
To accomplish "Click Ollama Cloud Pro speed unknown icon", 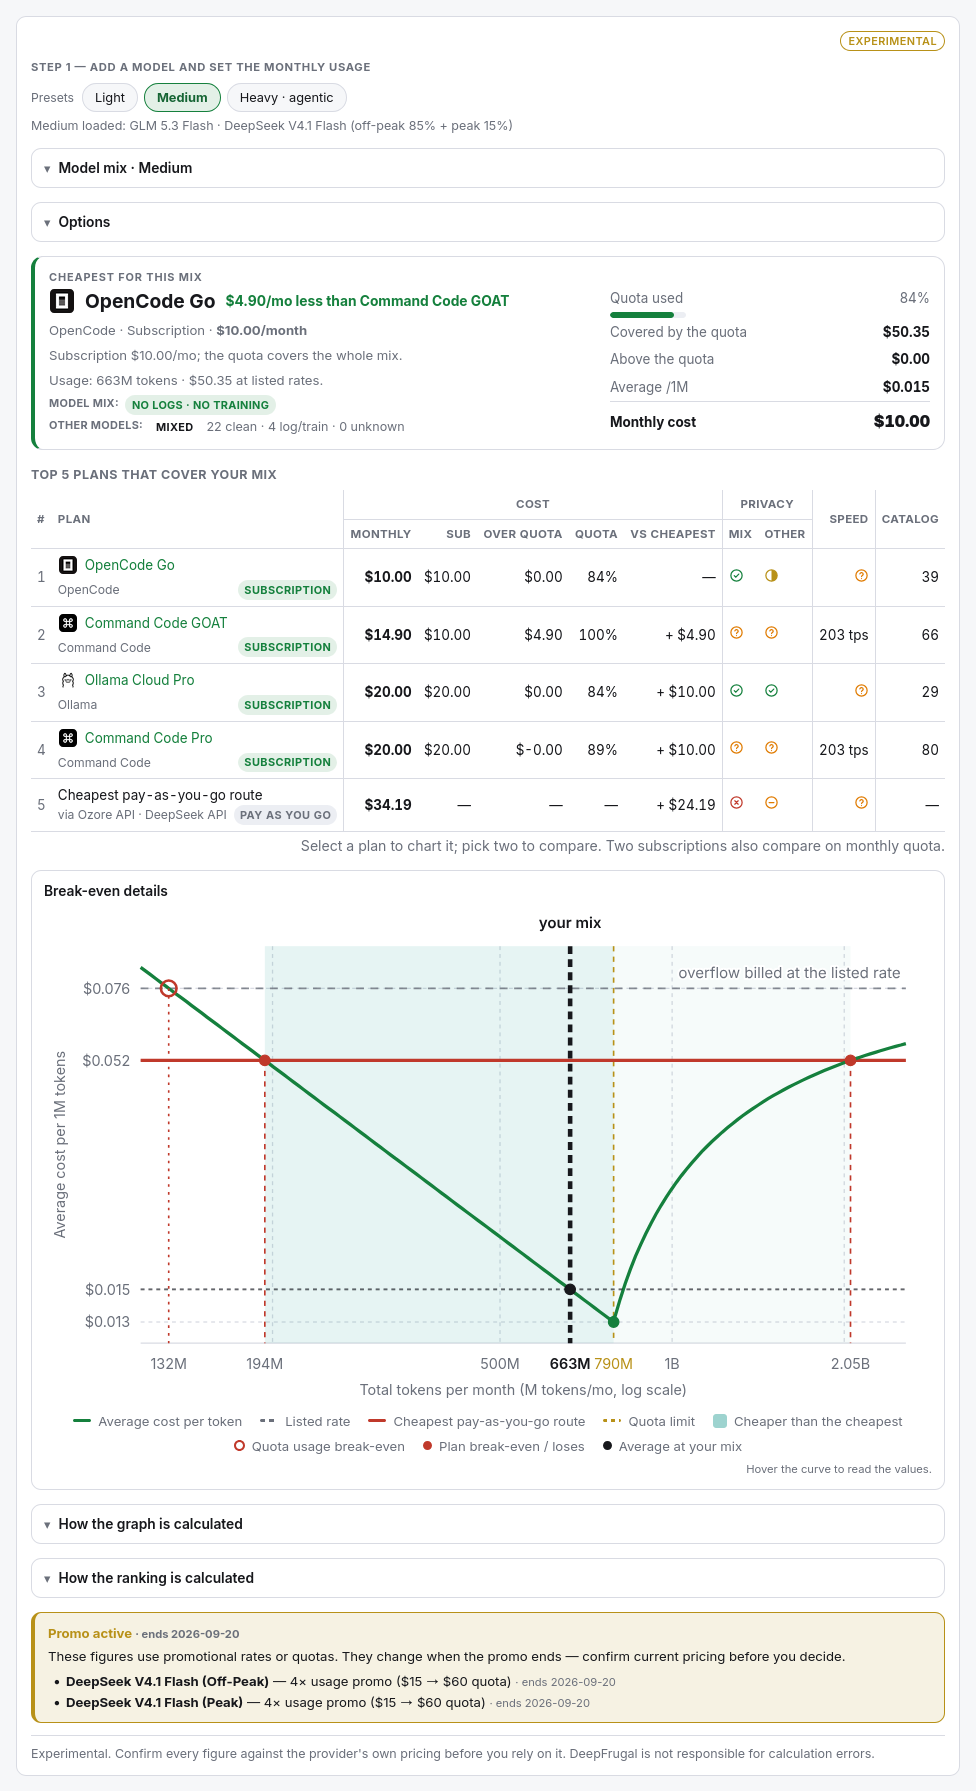I will tap(862, 691).
